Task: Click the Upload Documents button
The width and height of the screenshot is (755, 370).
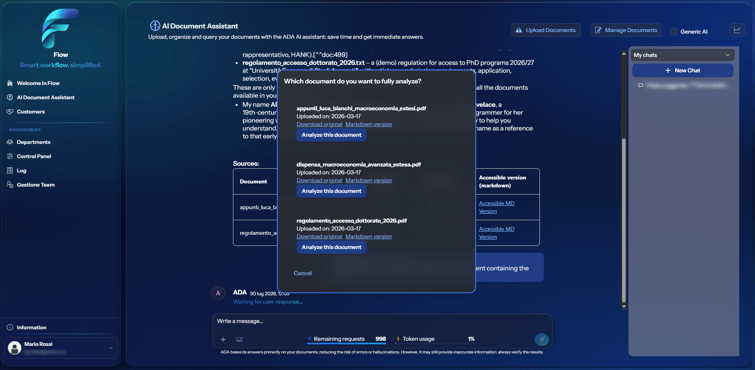Action: [x=546, y=30]
